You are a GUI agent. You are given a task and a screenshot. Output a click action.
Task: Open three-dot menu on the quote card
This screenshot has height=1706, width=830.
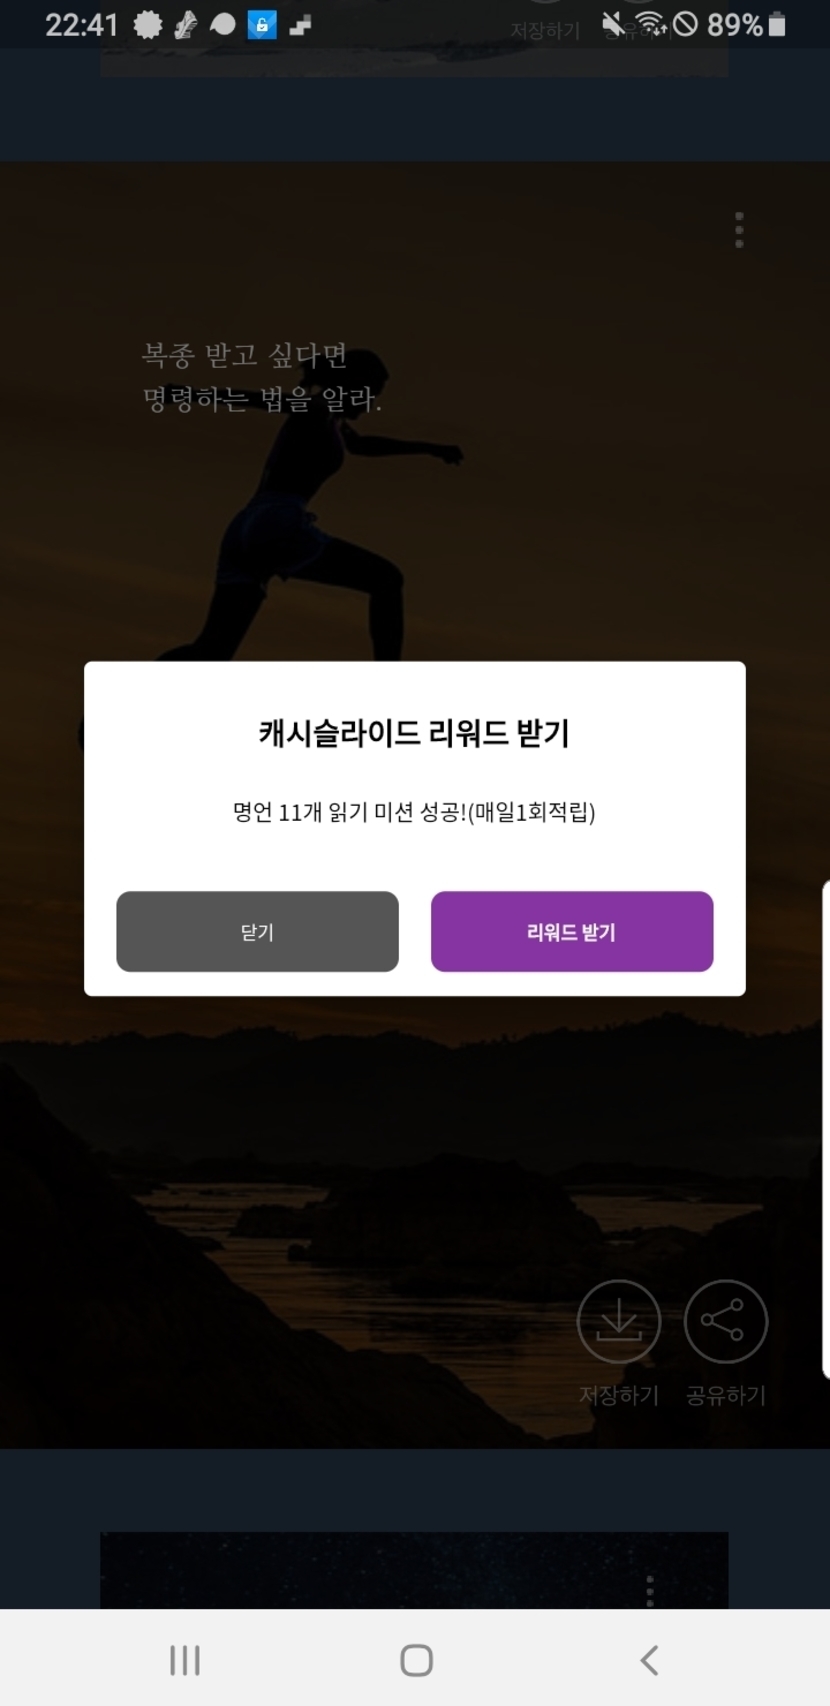point(739,230)
